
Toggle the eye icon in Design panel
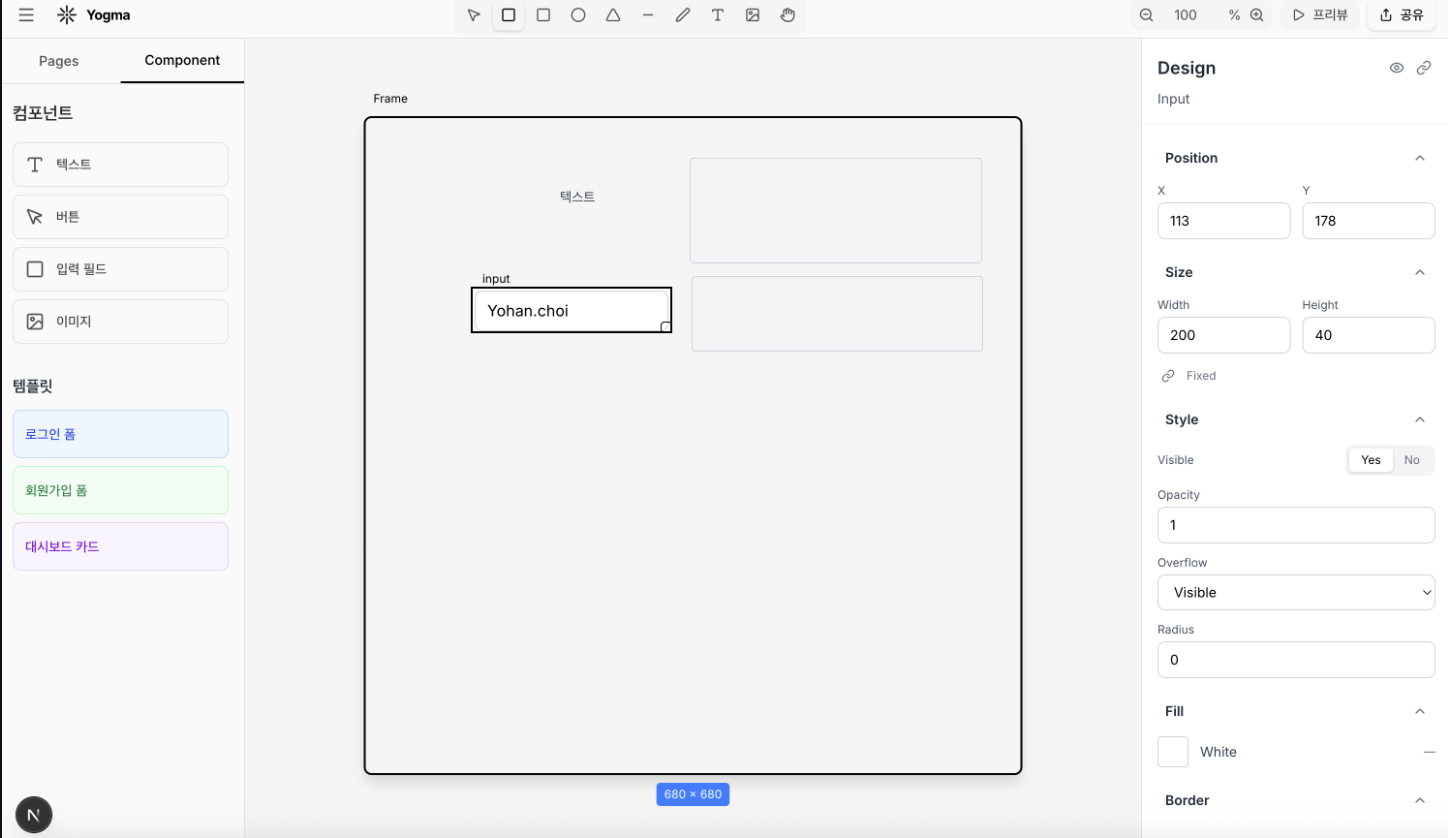point(1396,68)
